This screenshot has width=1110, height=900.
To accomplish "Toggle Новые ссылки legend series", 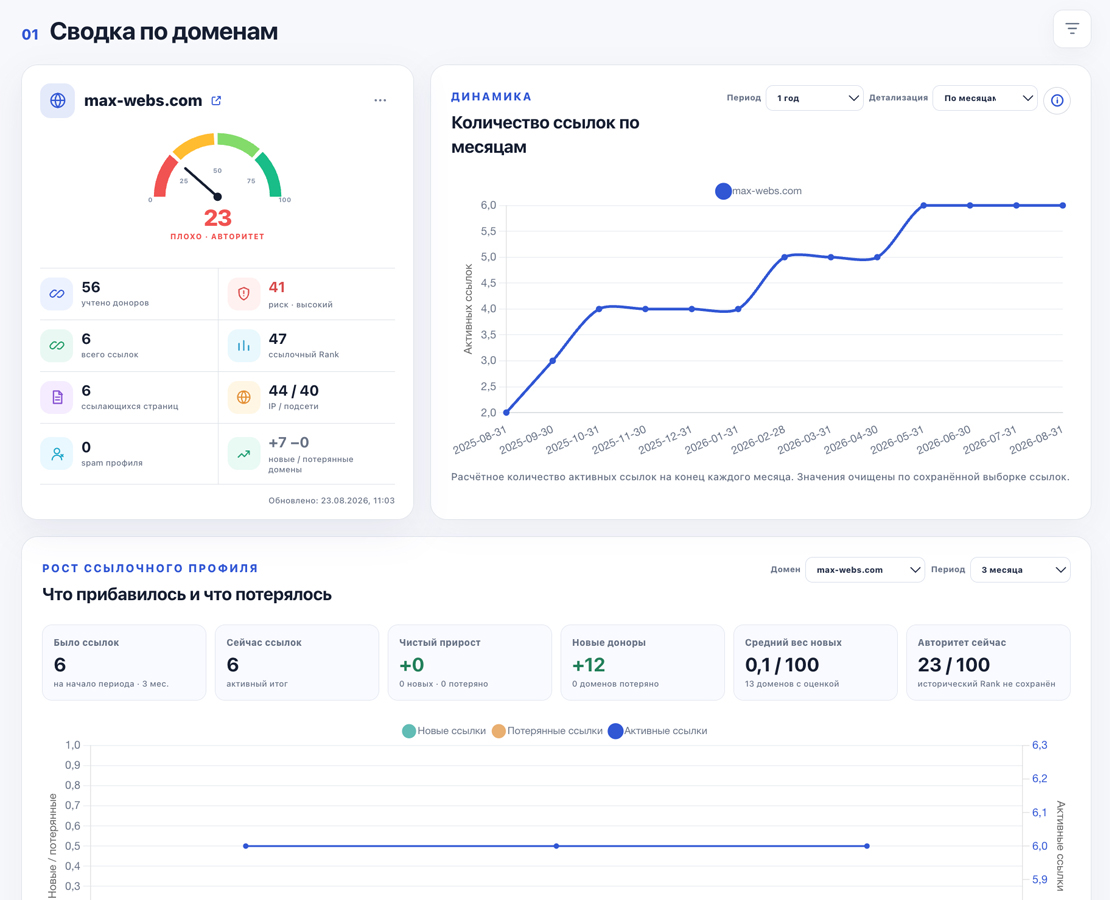I will [444, 731].
